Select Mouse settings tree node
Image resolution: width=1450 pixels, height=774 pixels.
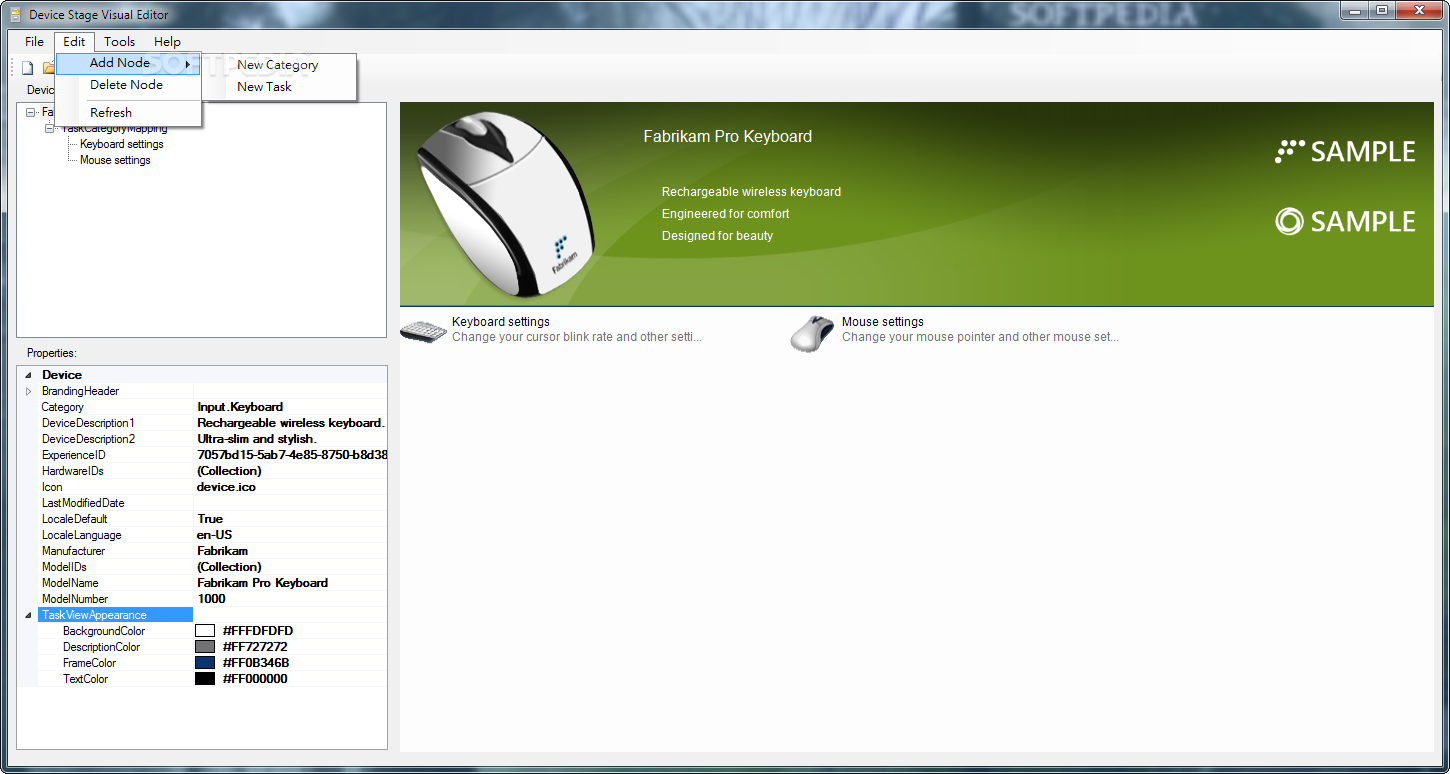coord(115,160)
